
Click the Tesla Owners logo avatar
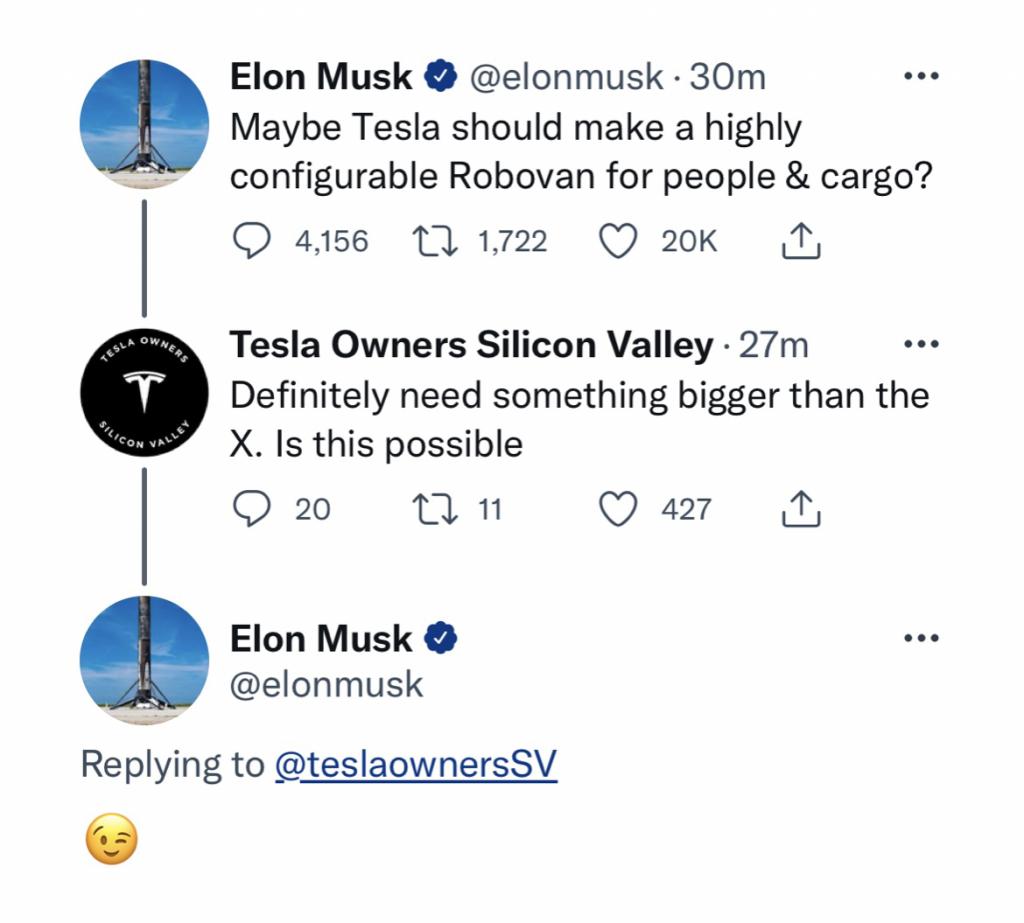[144, 392]
